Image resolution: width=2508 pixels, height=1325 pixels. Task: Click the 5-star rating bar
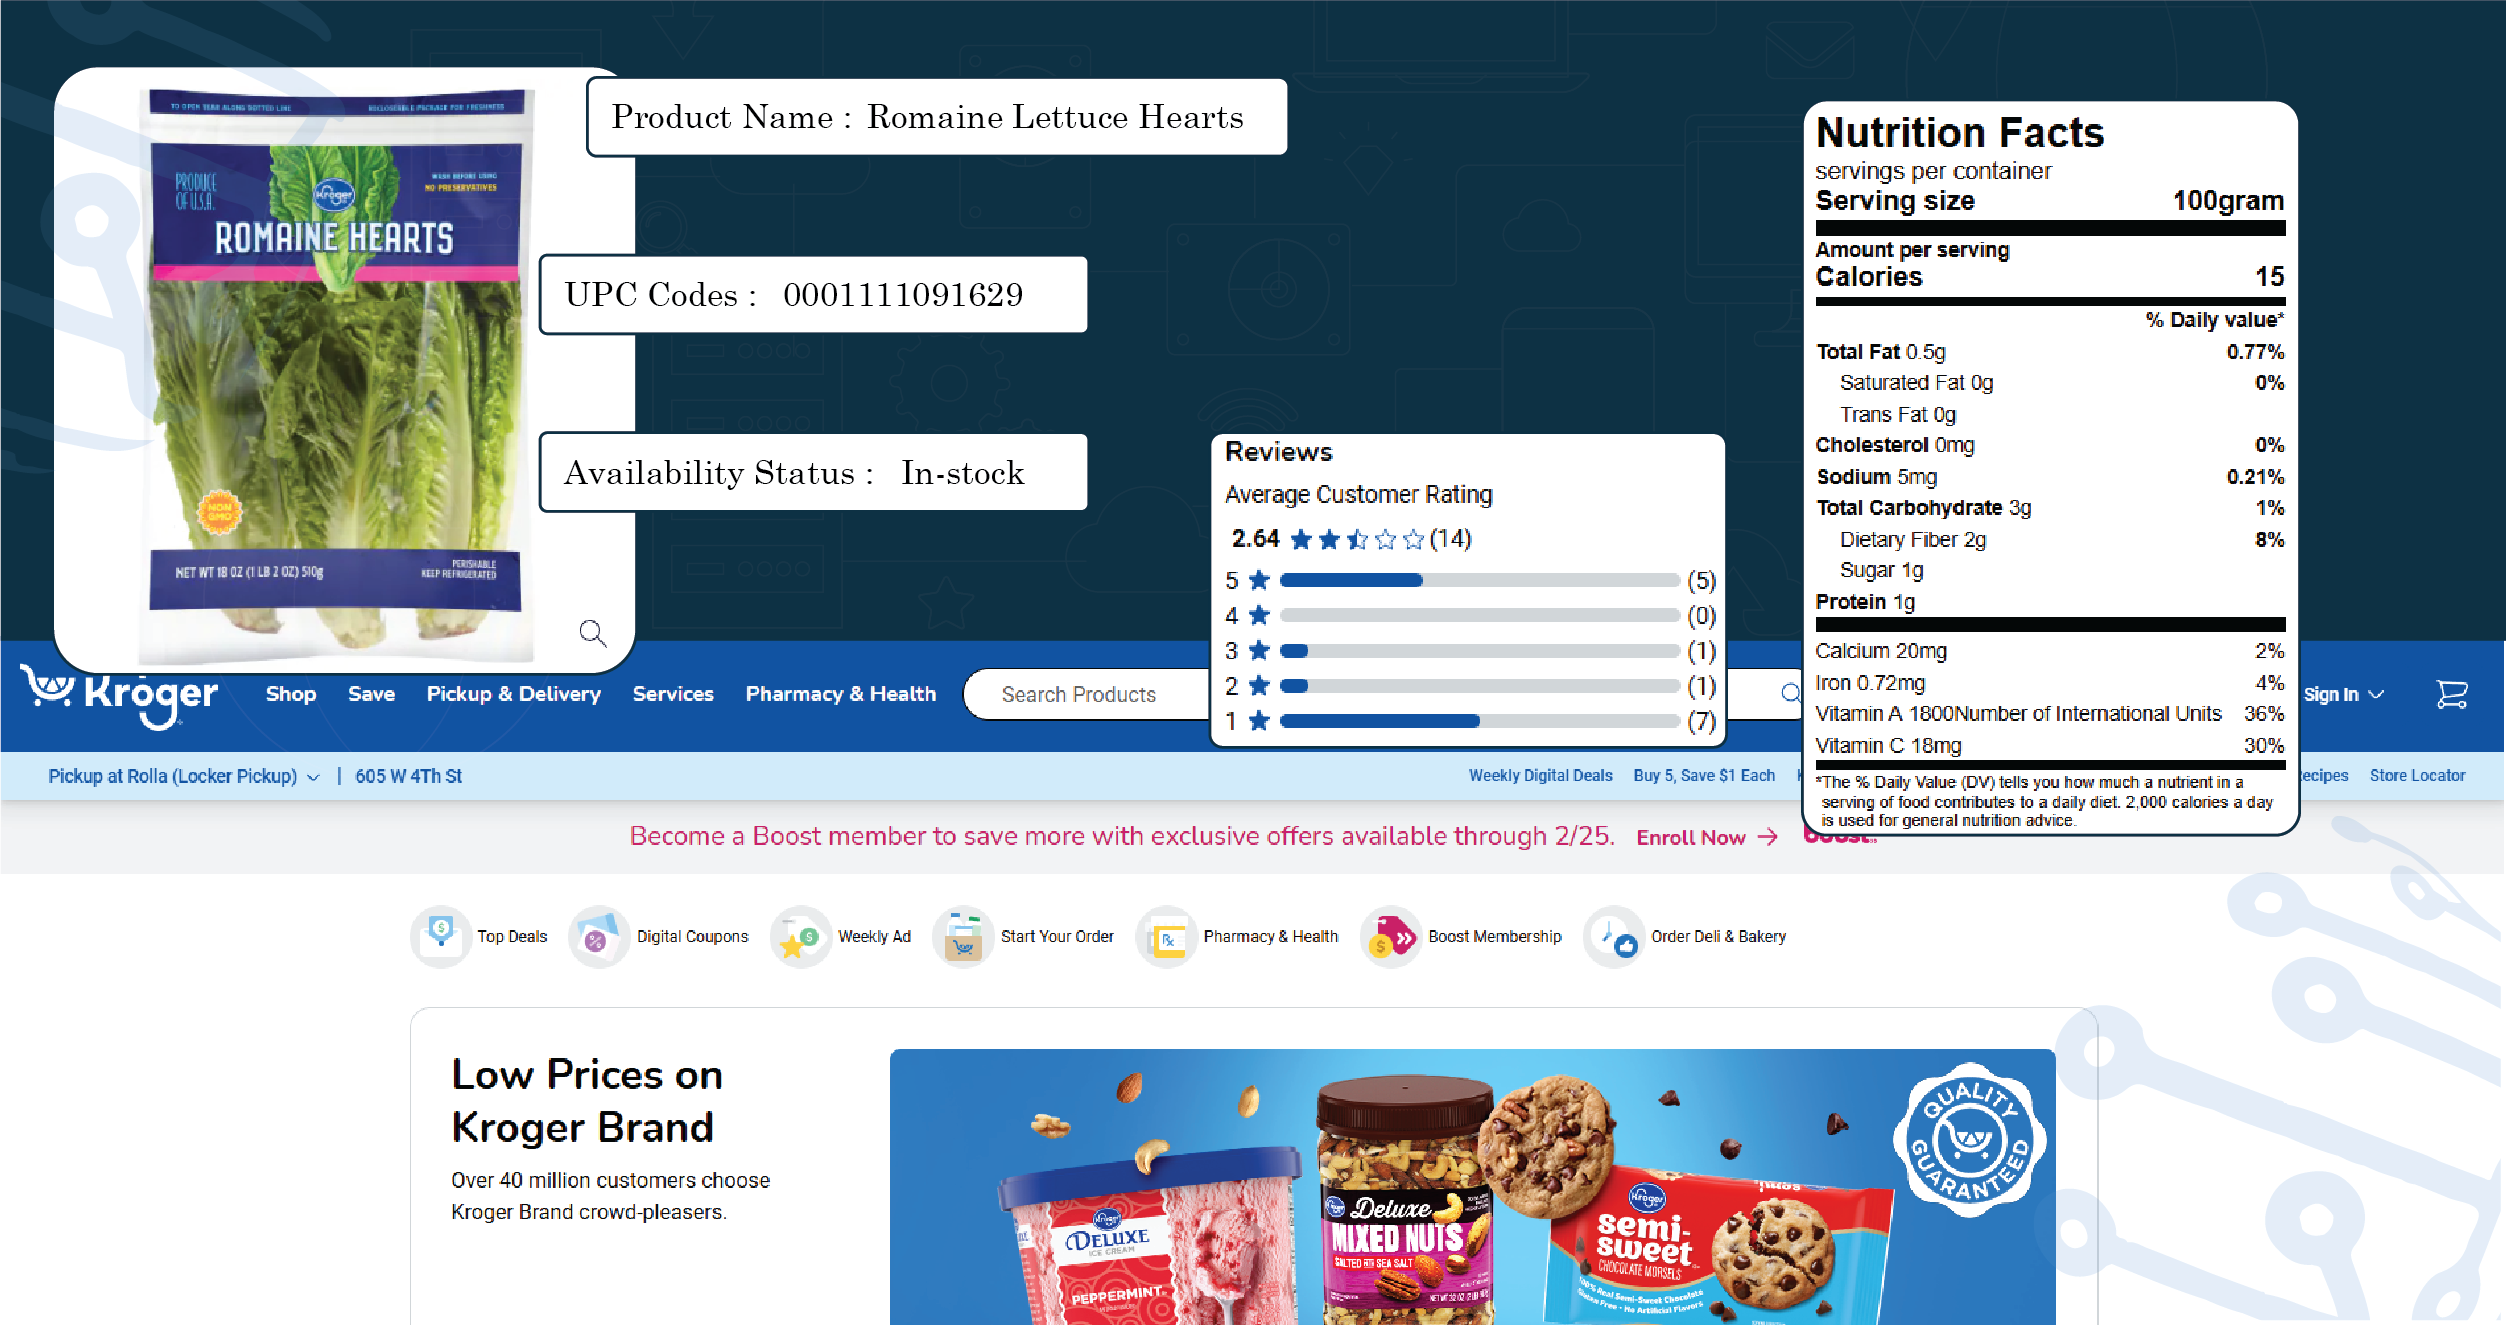point(1478,581)
